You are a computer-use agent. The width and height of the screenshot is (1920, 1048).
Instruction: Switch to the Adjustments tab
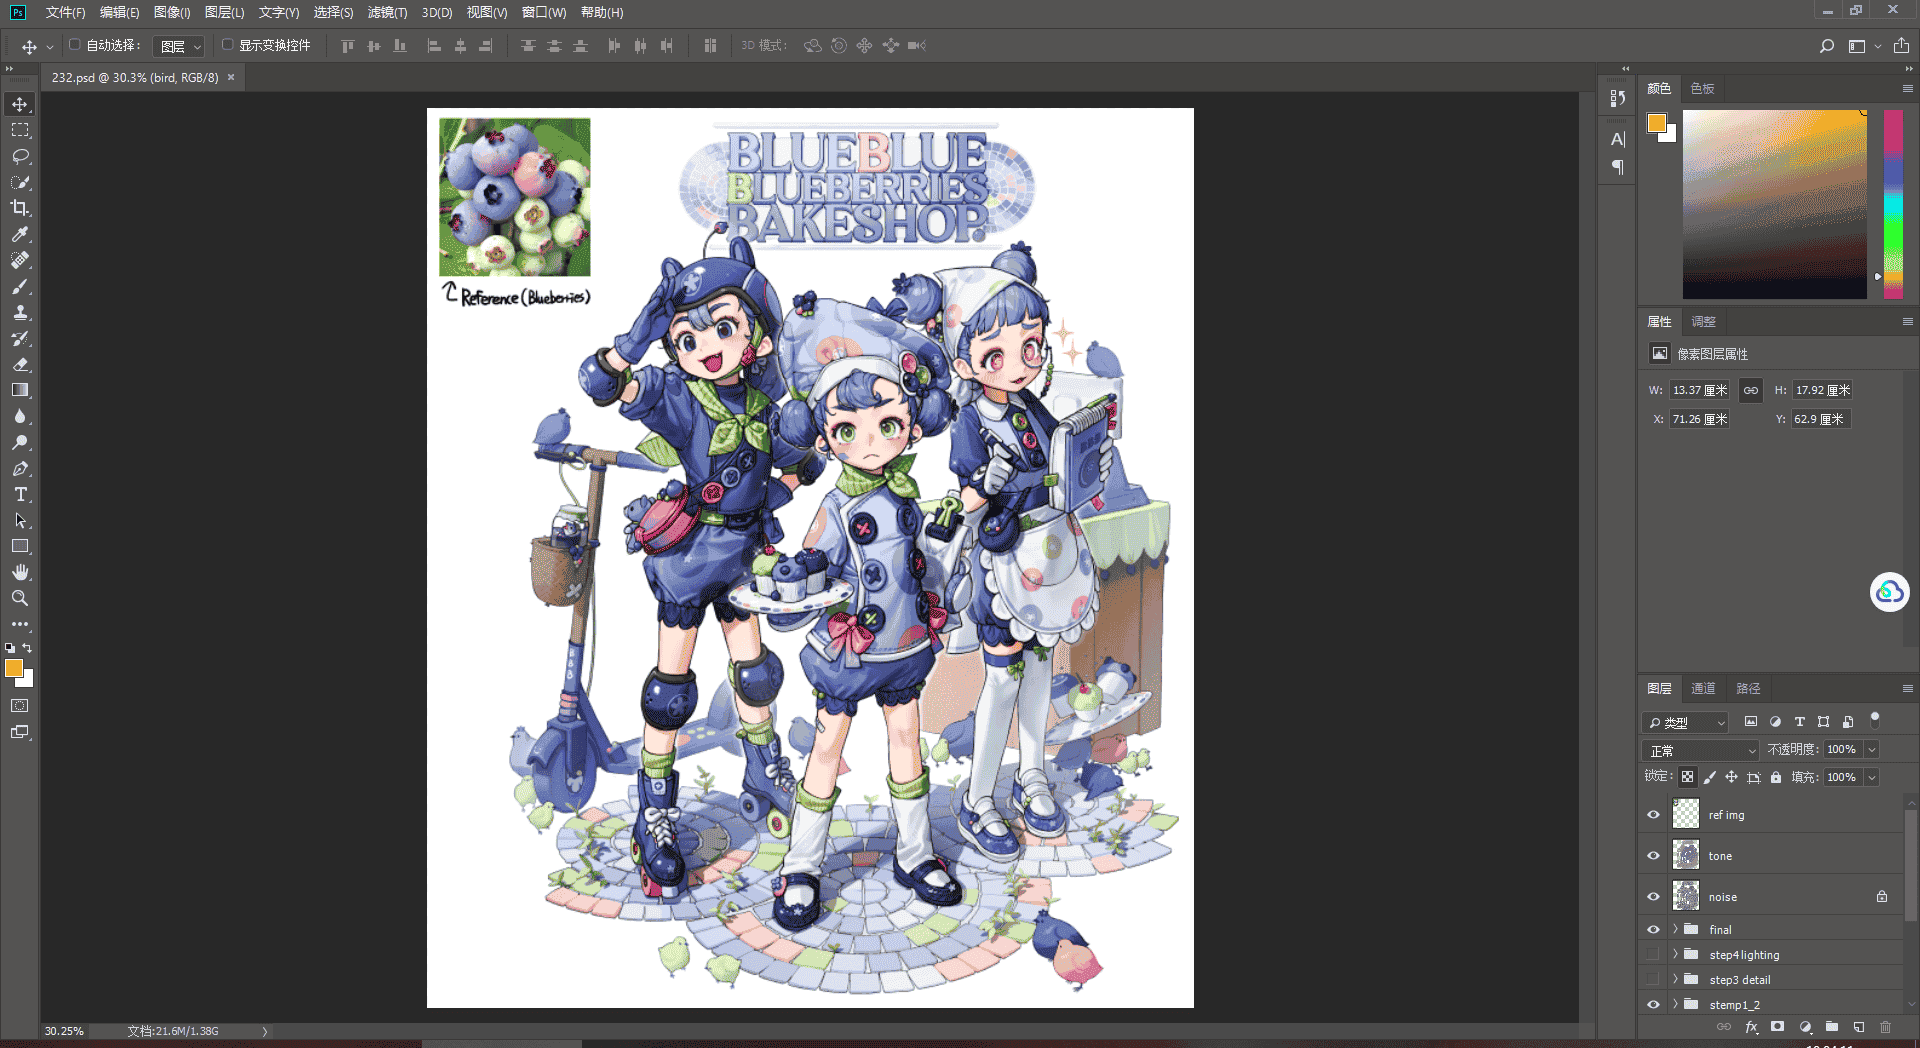(x=1703, y=321)
